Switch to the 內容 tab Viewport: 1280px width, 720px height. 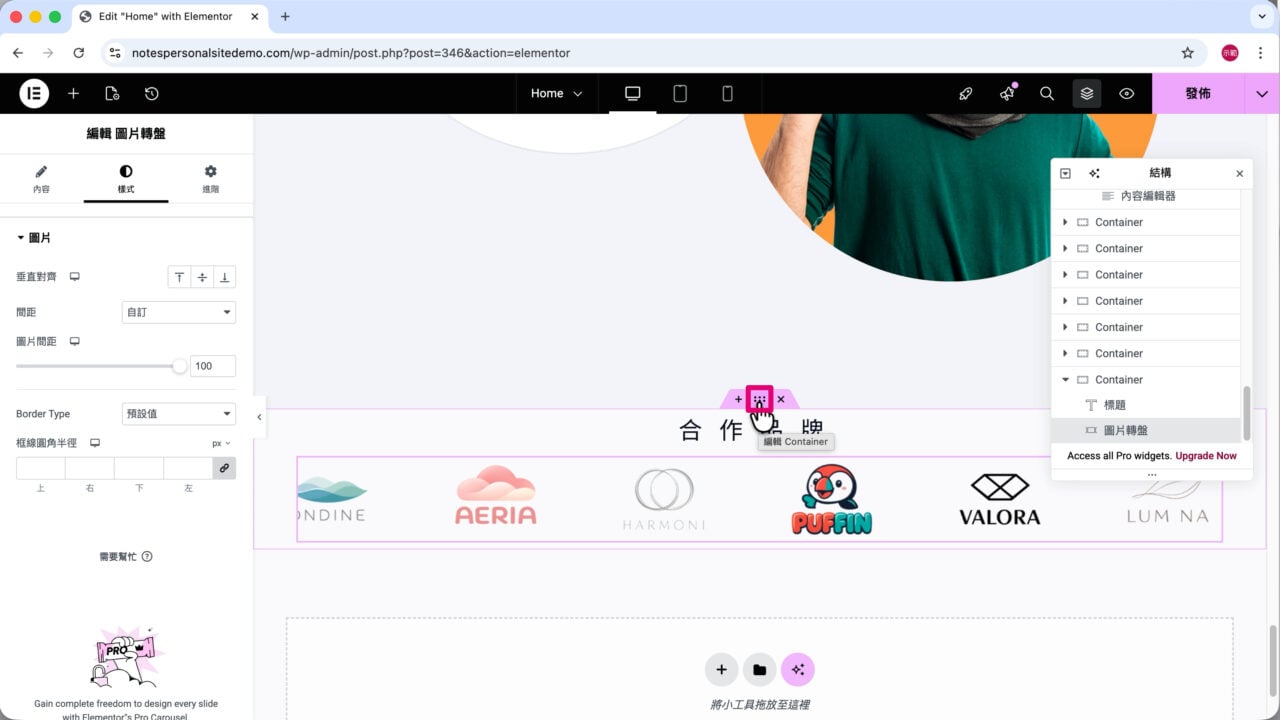41,179
